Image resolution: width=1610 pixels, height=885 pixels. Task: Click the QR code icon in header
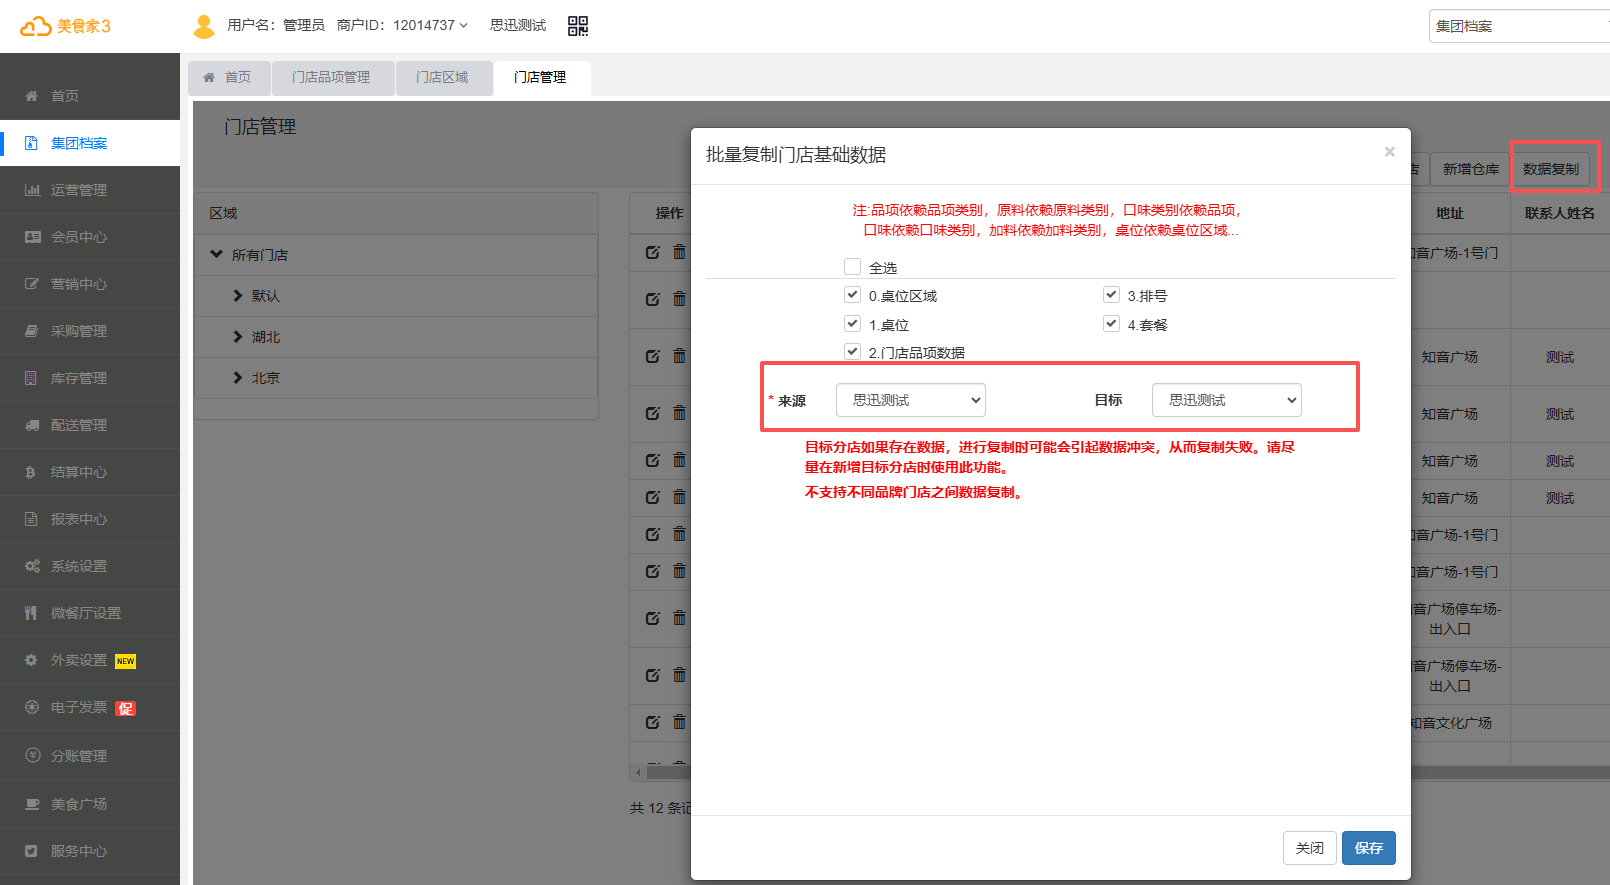578,26
